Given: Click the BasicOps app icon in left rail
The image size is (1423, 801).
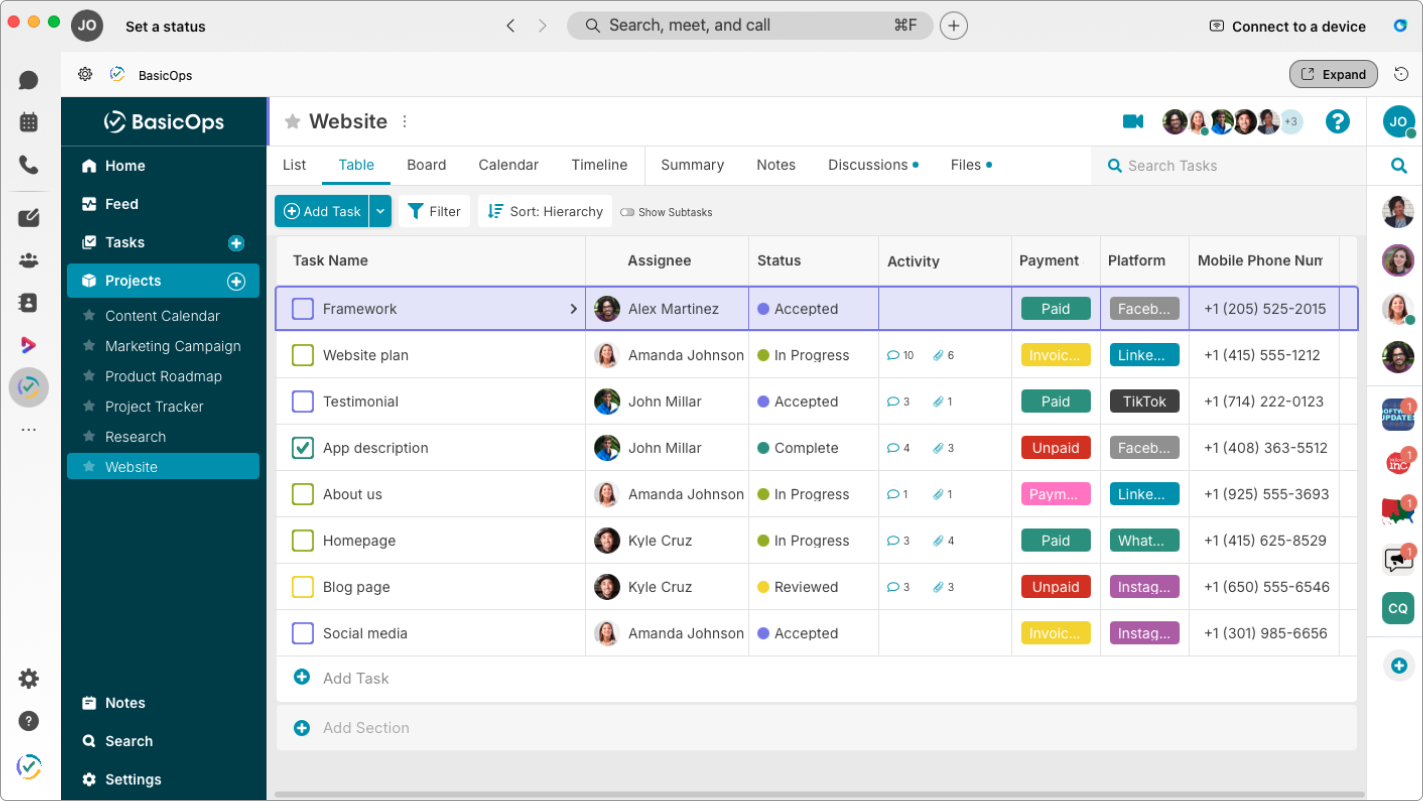Looking at the screenshot, I should click(x=29, y=387).
